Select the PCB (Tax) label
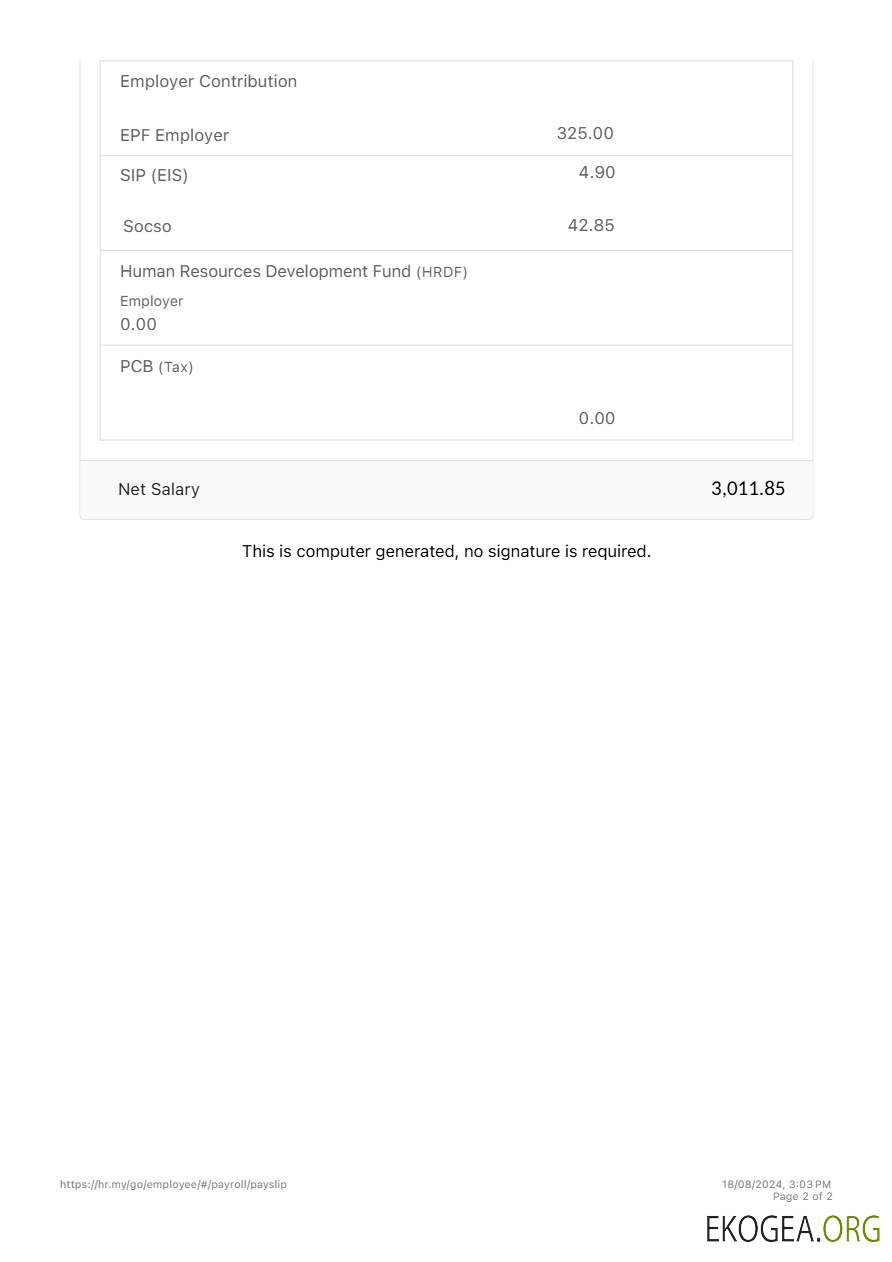 pyautogui.click(x=156, y=367)
